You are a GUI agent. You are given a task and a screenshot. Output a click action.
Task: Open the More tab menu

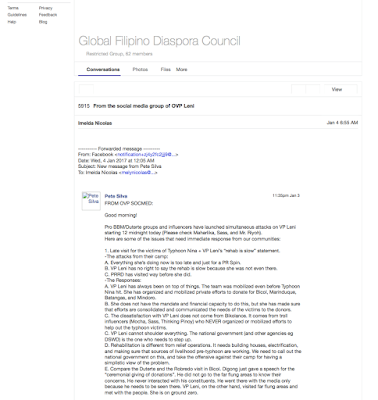pyautogui.click(x=181, y=69)
